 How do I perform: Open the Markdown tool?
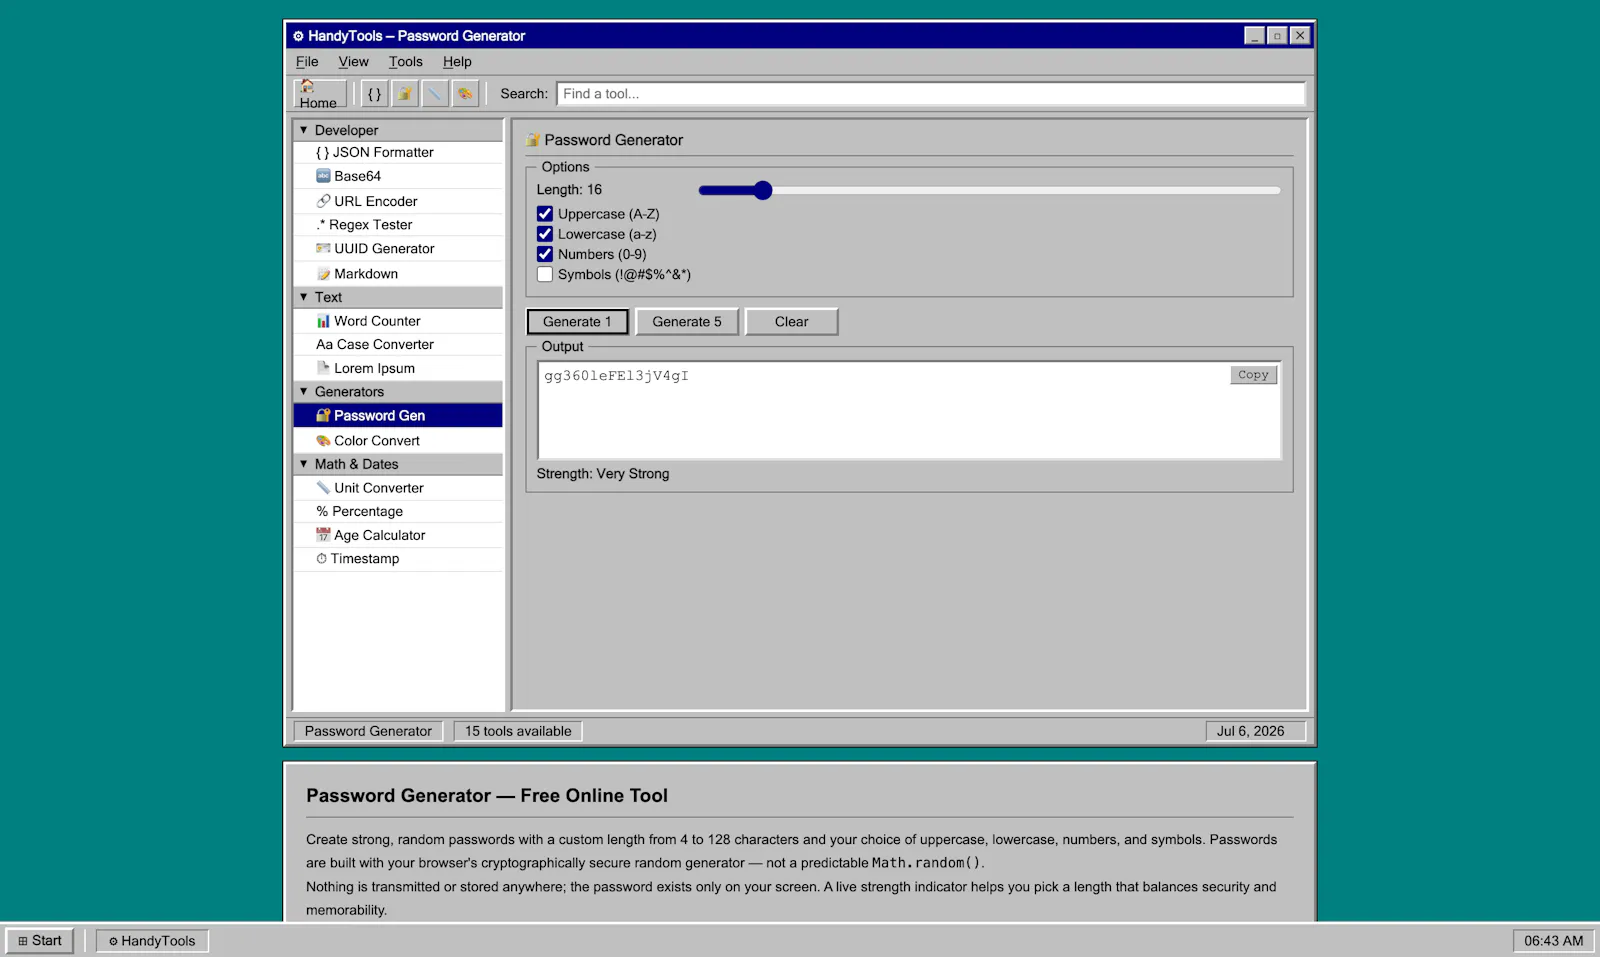click(398, 274)
